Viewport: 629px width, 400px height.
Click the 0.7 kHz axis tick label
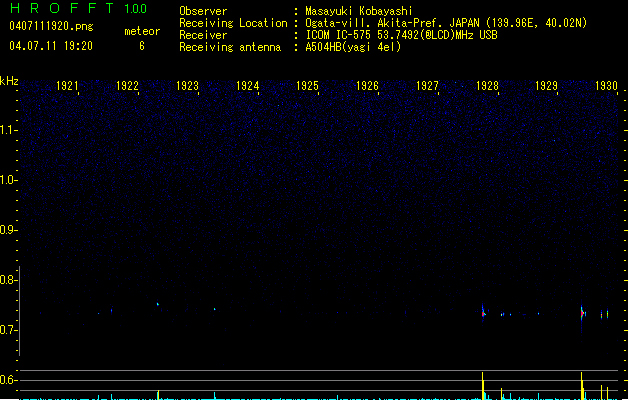8,330
